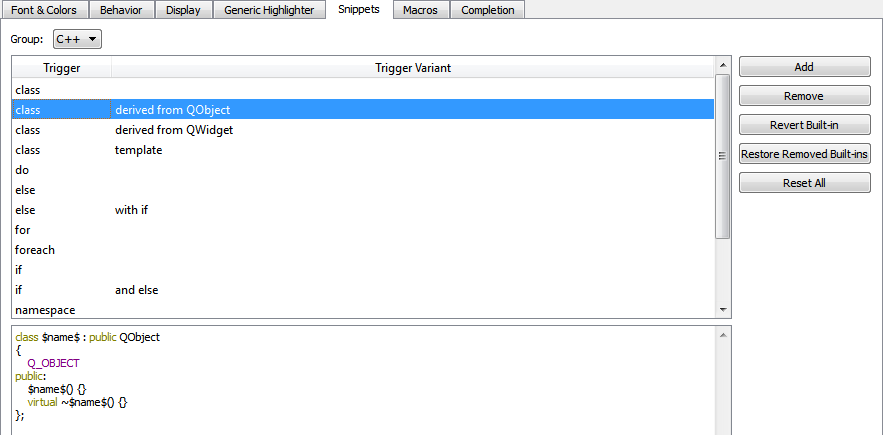
Task: Open the Behavior tab
Action: 120,10
